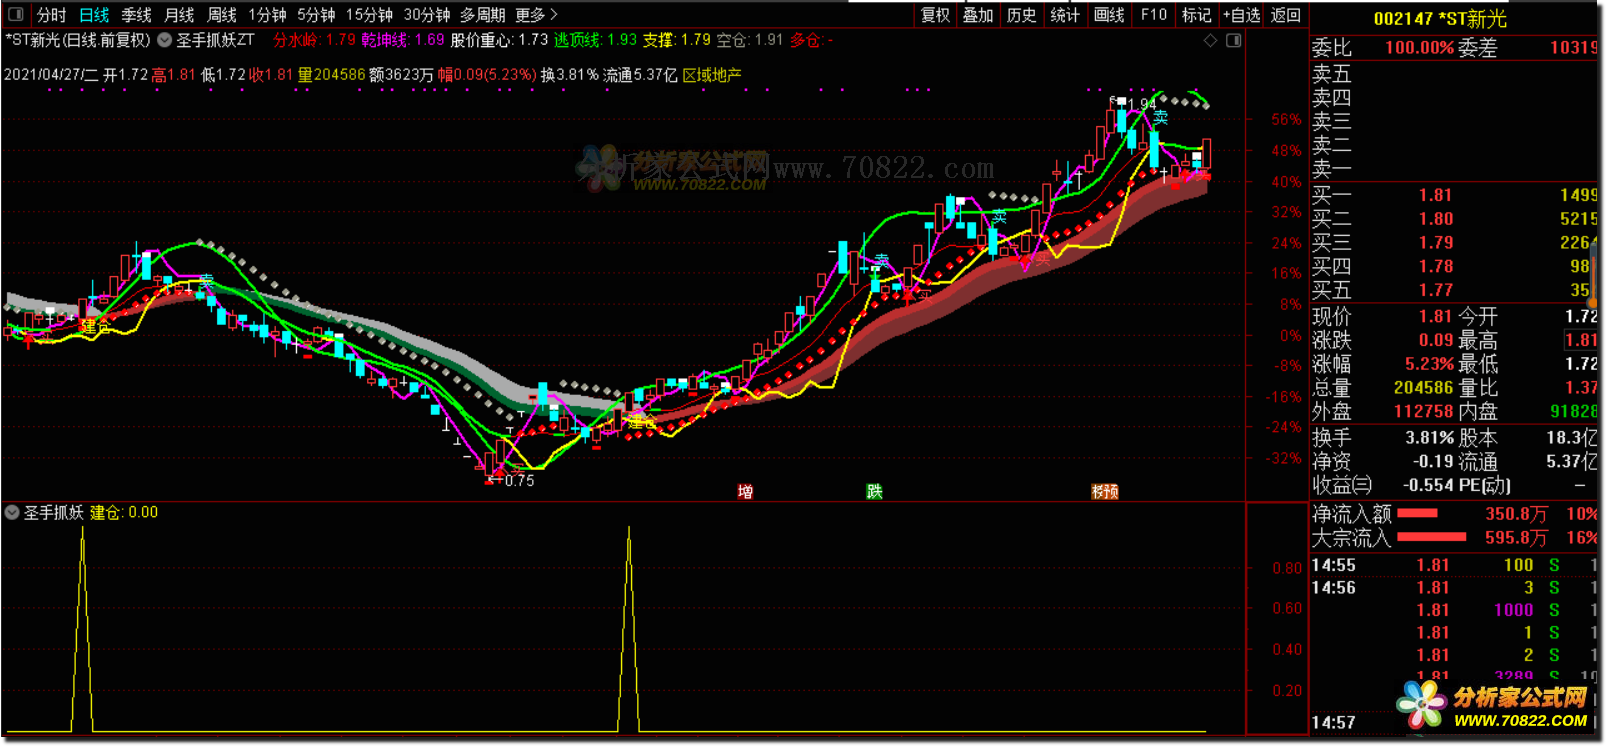
Task: Click the *ST新光(日线,前复权) chart label
Action: [x=78, y=41]
